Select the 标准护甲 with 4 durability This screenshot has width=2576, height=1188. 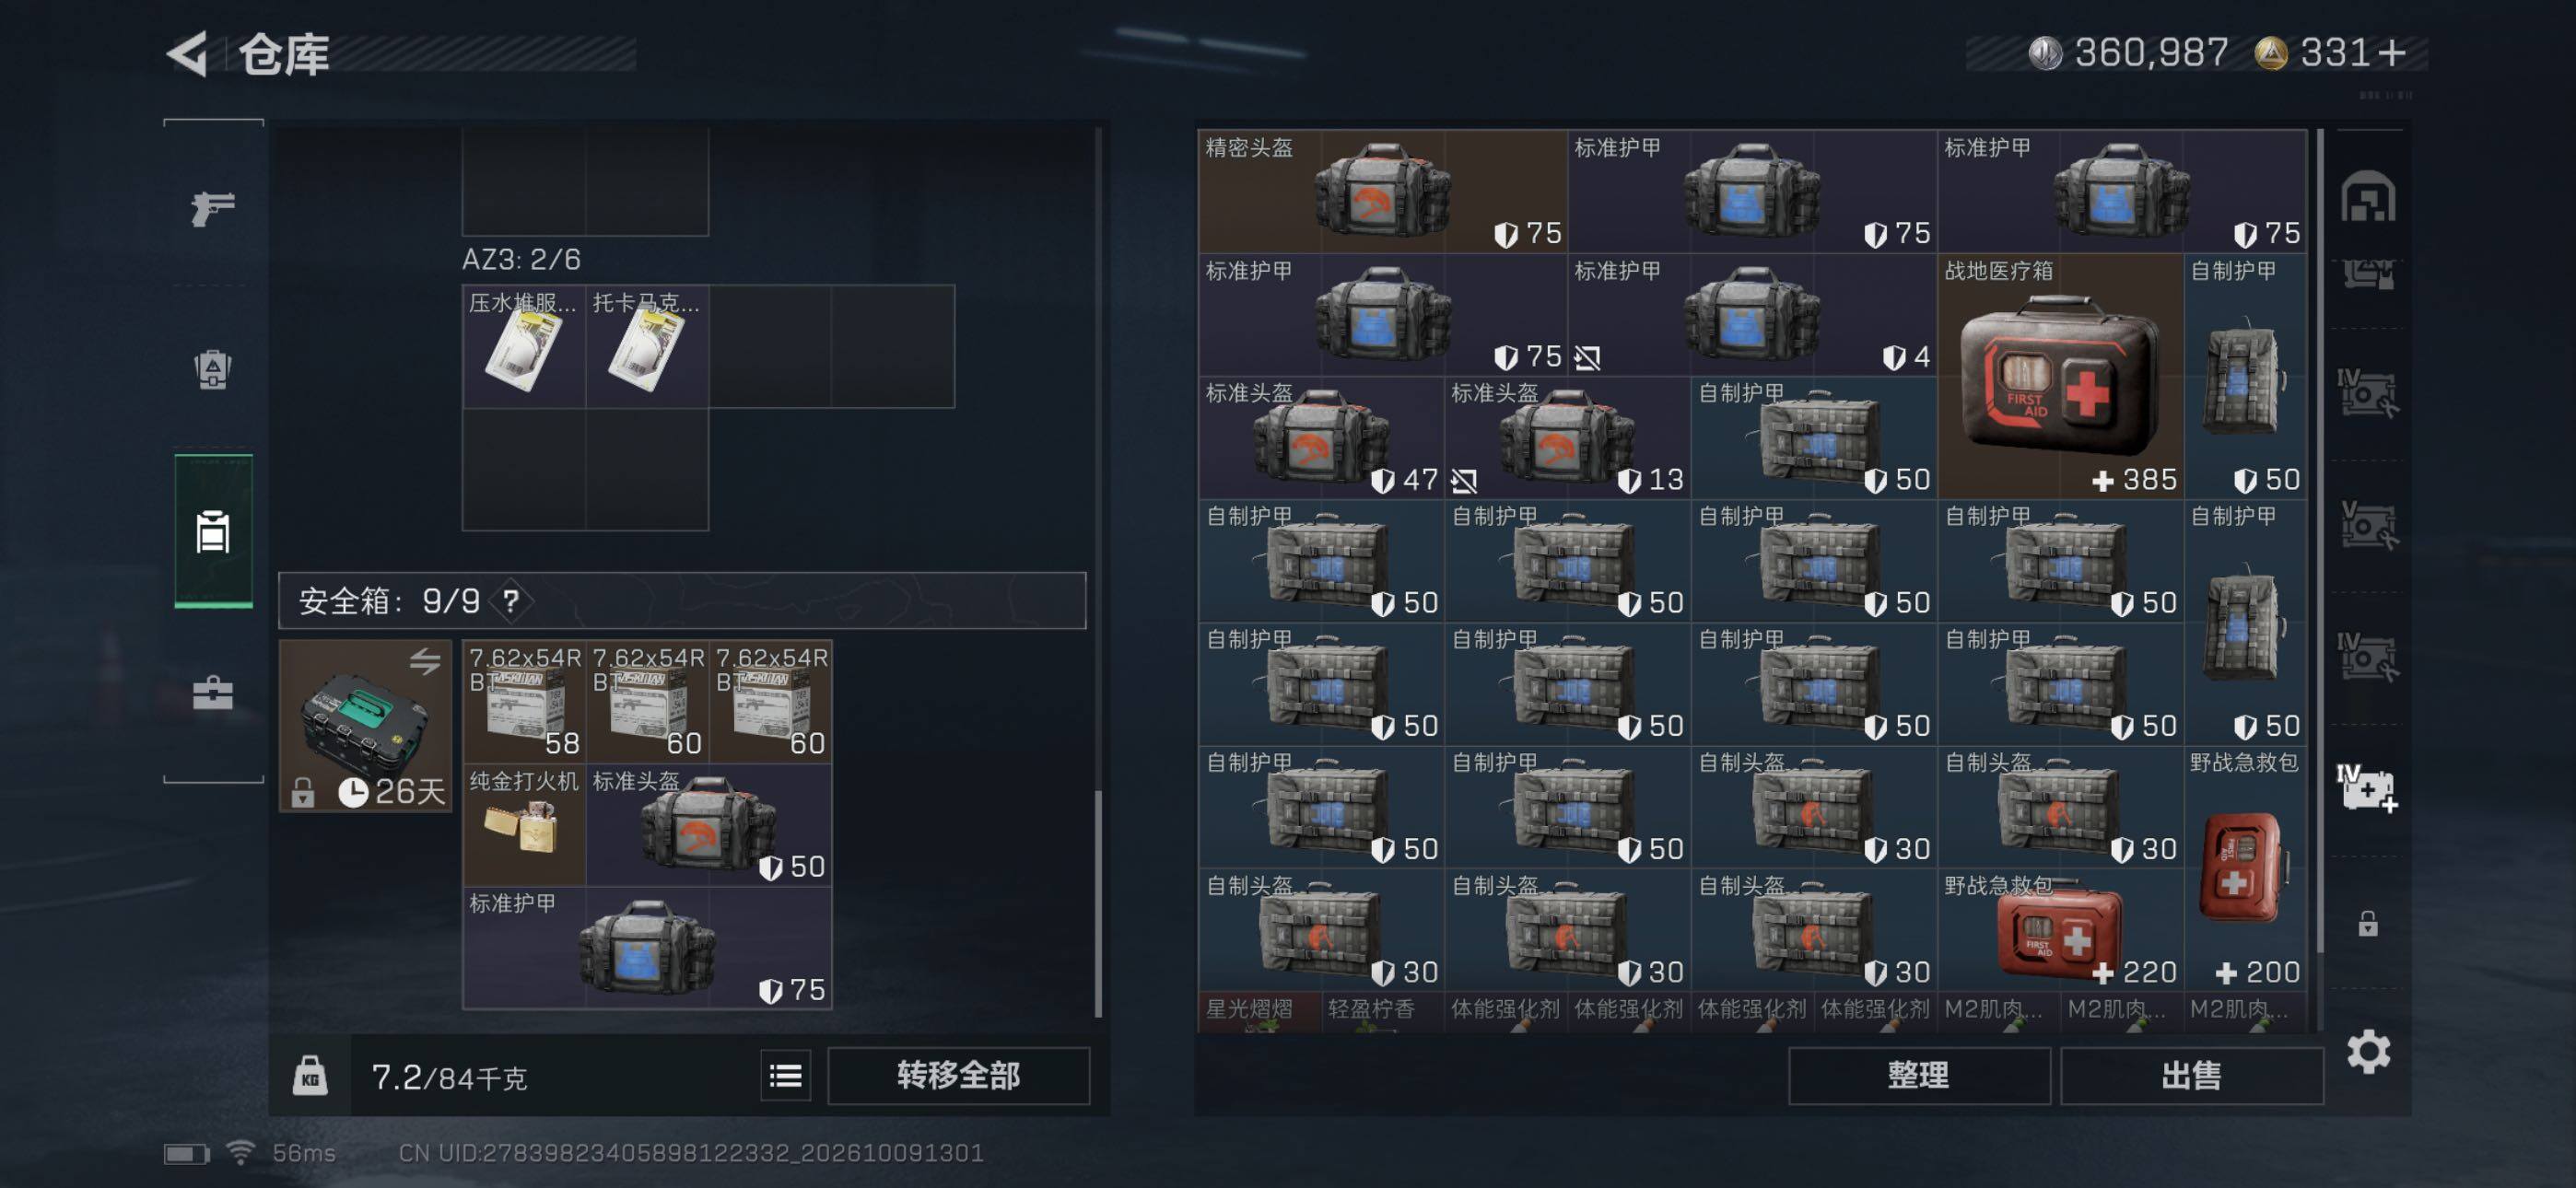[x=1752, y=315]
